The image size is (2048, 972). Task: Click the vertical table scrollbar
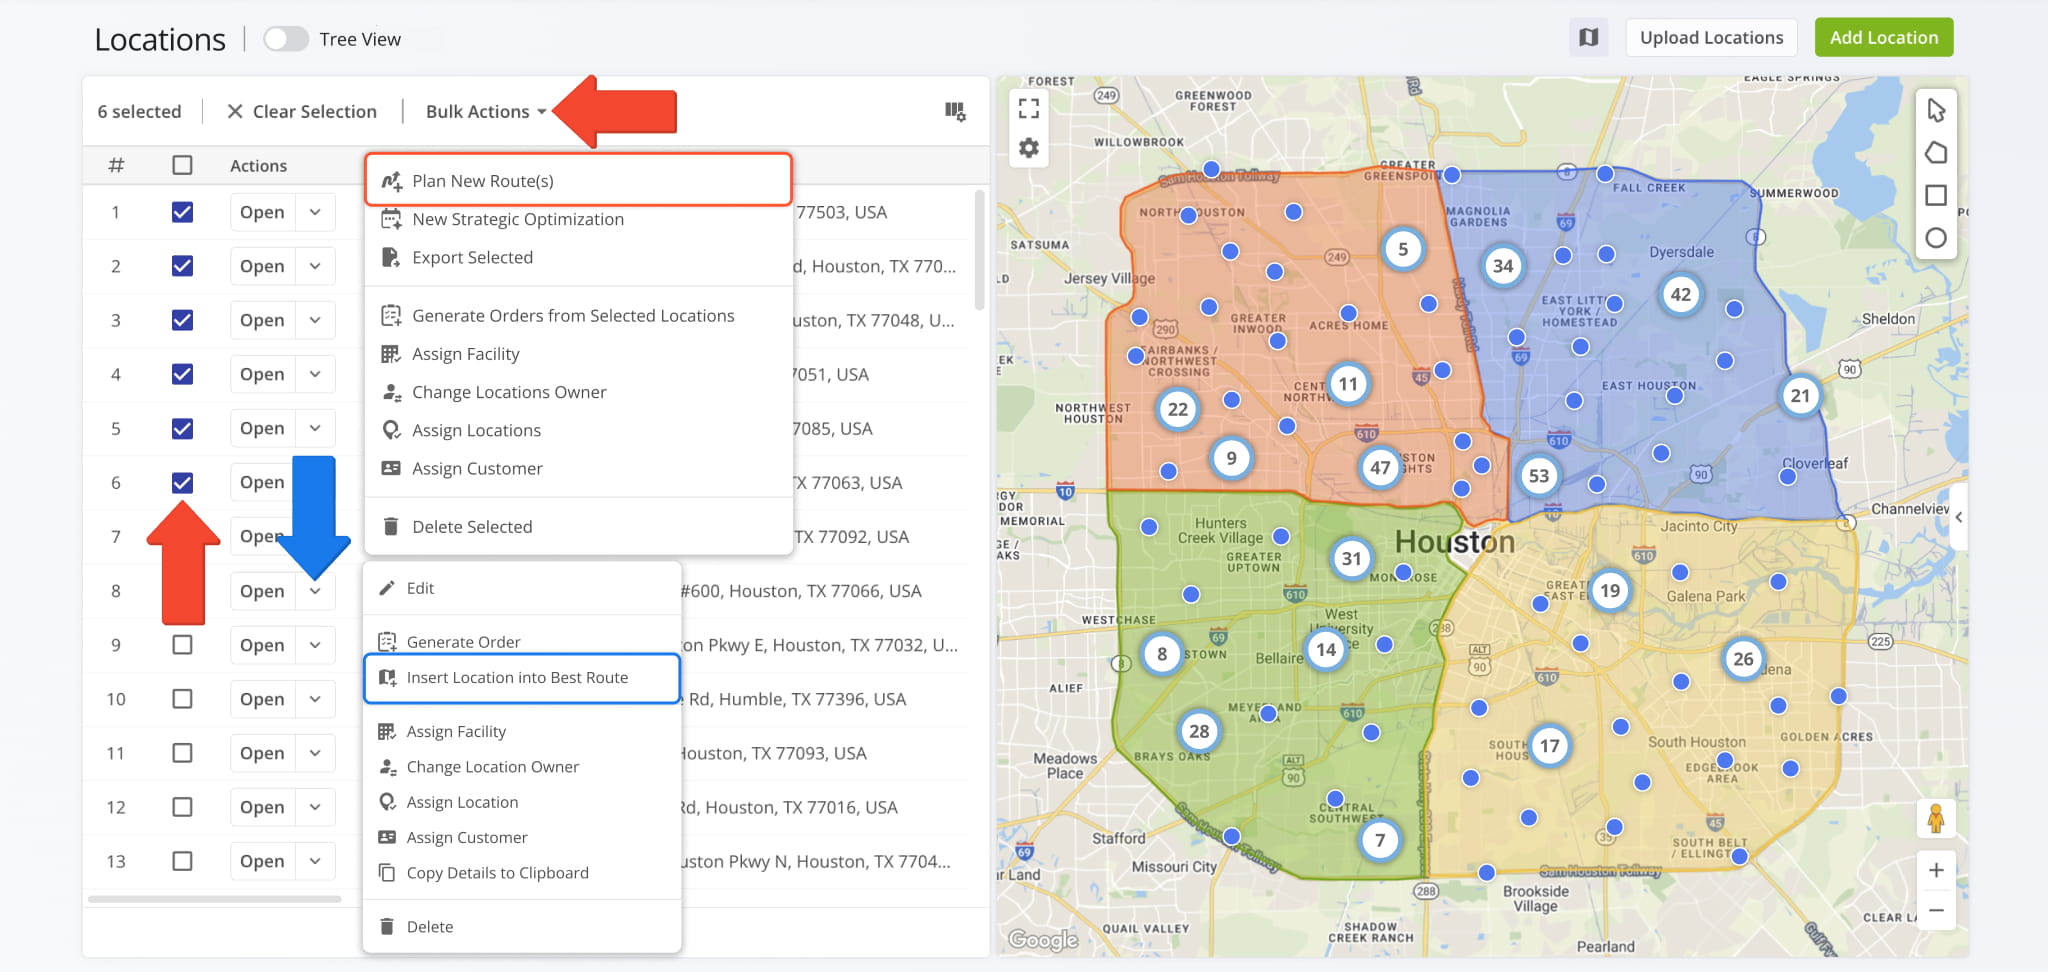coord(979,250)
